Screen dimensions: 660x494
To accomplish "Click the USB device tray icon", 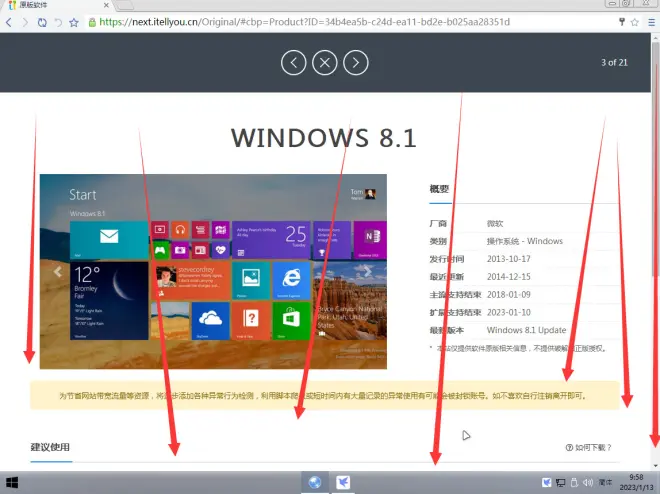I will click(574, 482).
